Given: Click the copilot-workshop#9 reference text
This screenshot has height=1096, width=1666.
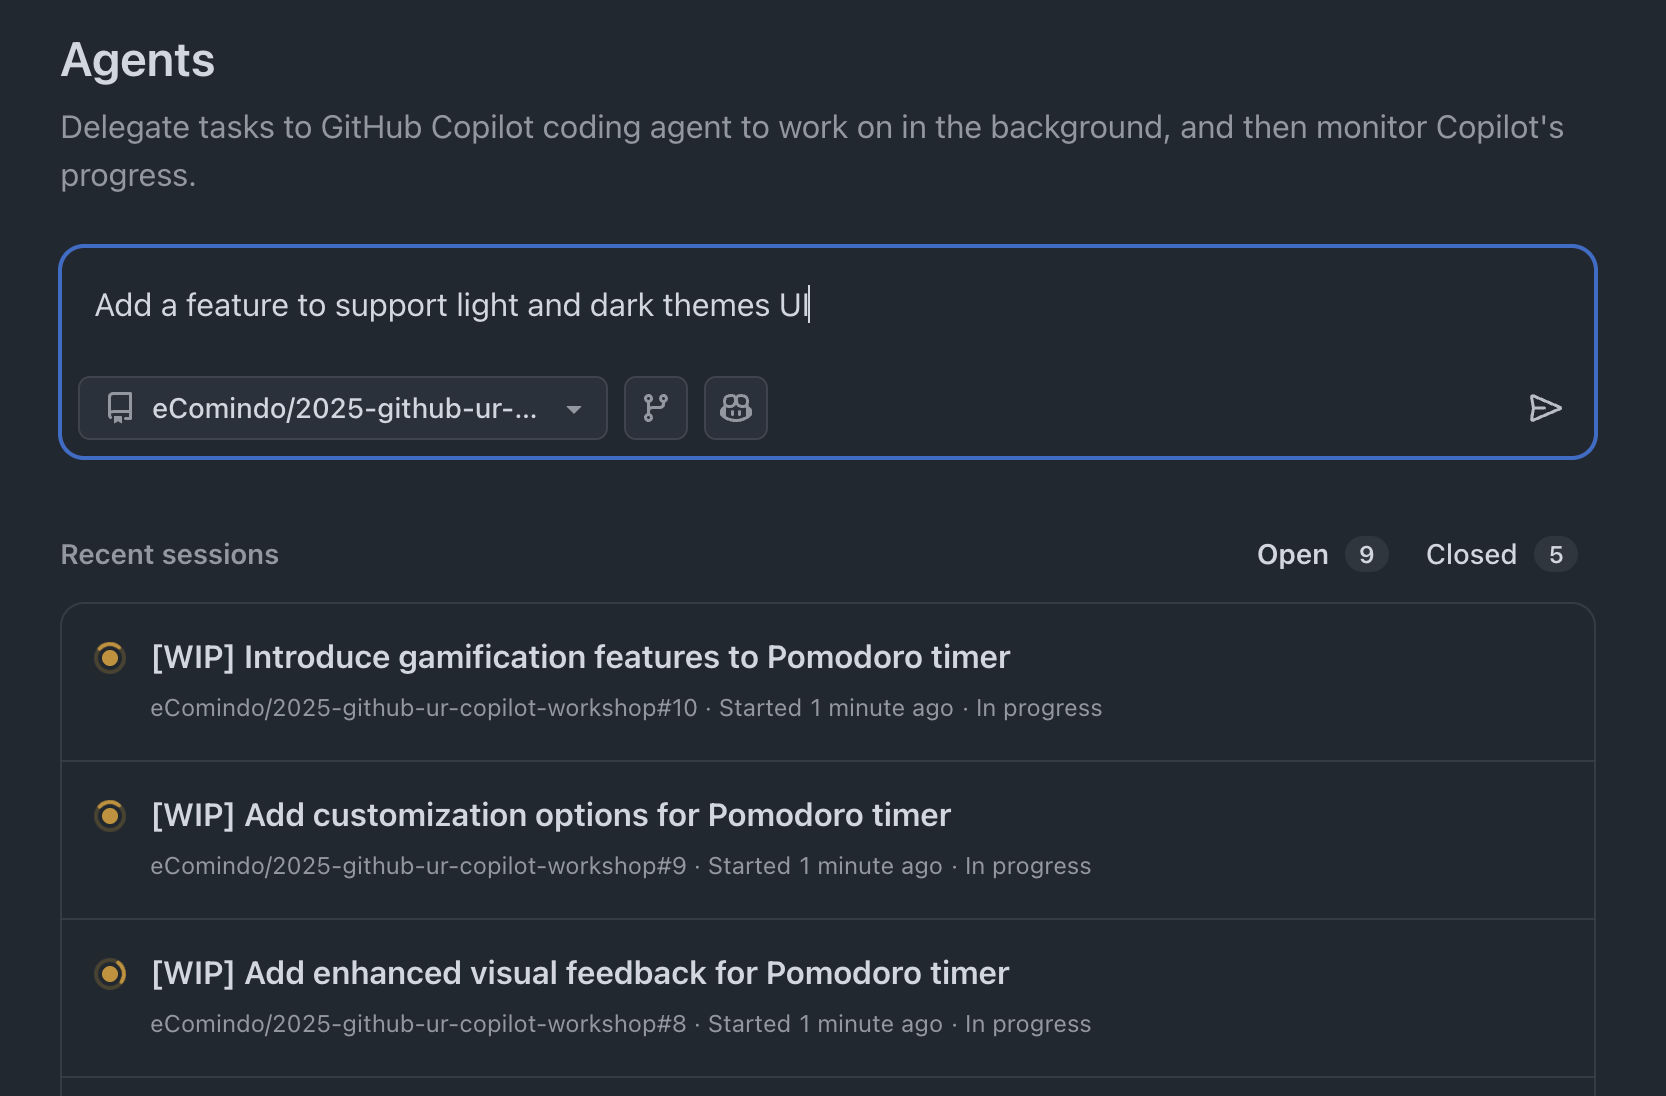Looking at the screenshot, I should click(x=418, y=866).
